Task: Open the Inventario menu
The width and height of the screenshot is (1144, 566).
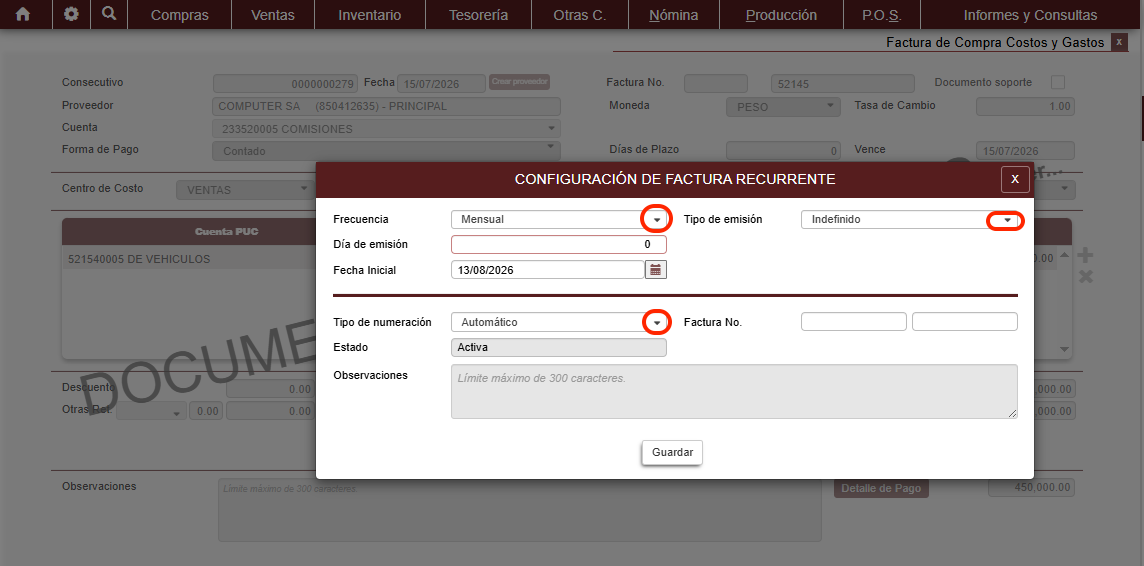Action: pos(370,15)
